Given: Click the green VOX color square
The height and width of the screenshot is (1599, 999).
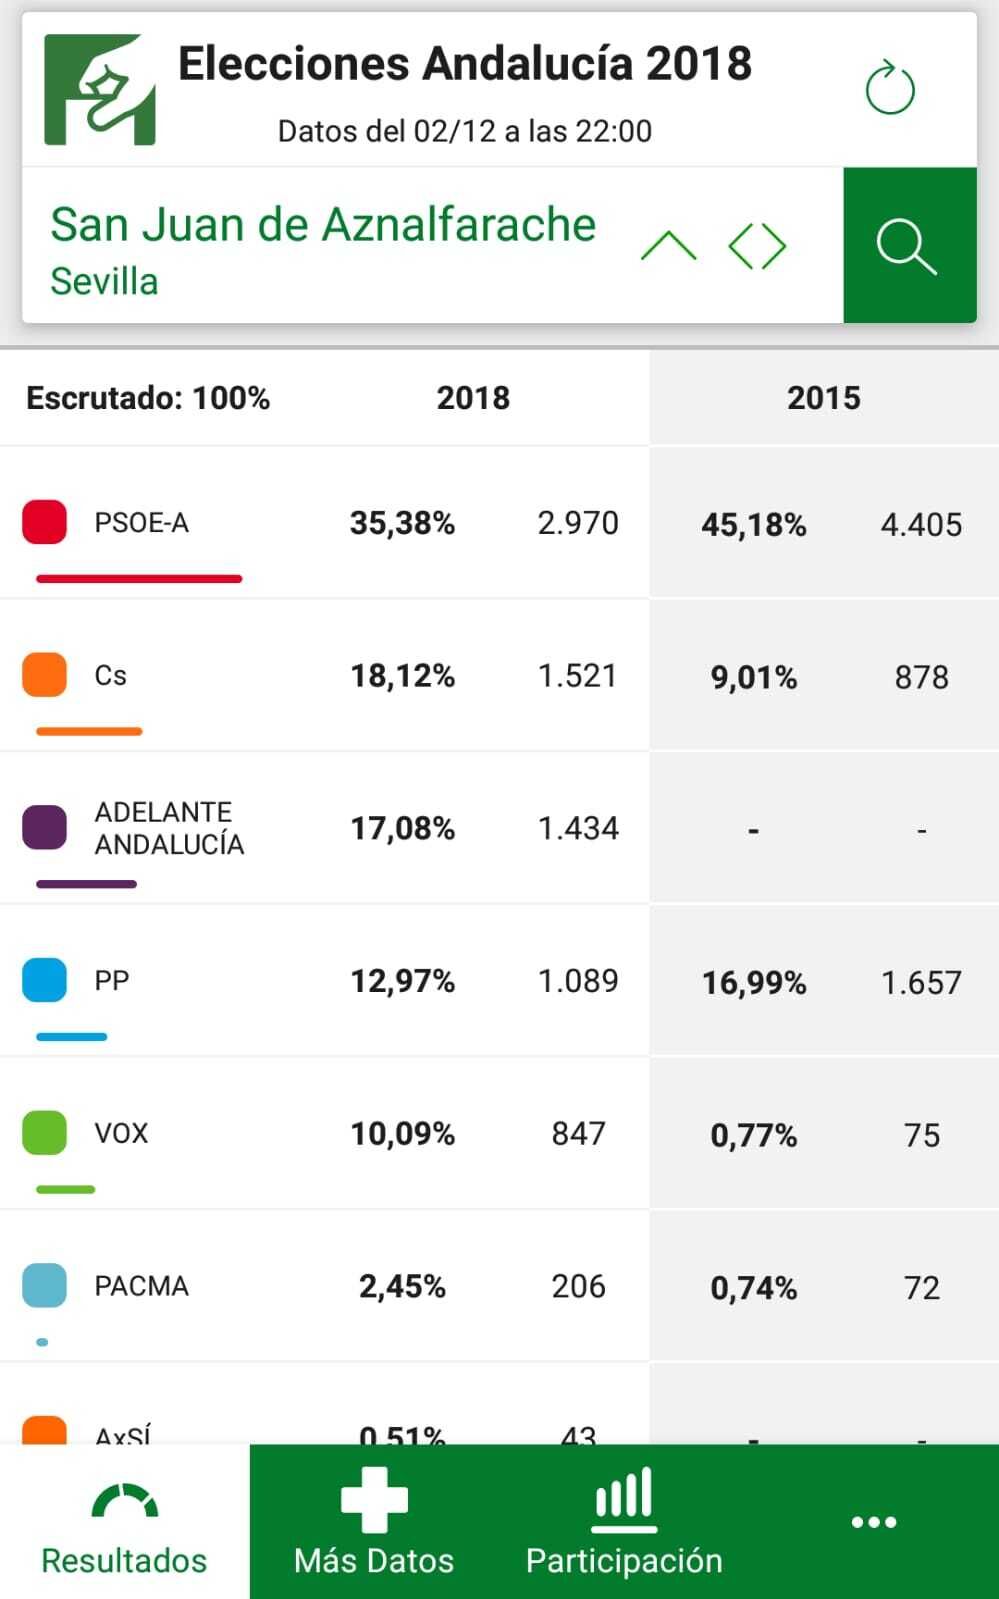Looking at the screenshot, I should [45, 1133].
